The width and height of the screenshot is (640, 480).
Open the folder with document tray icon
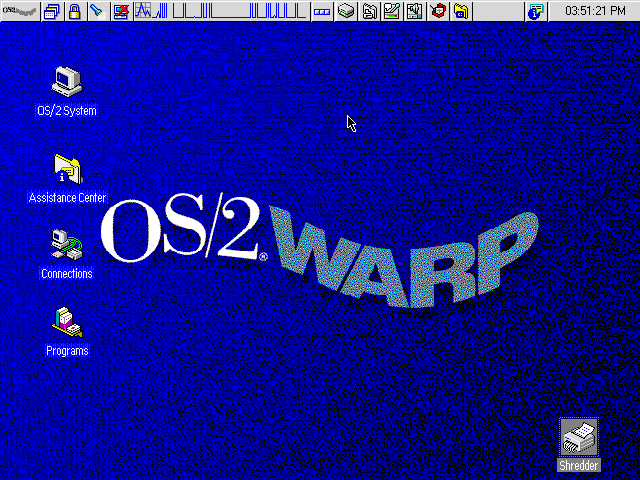(x=369, y=12)
